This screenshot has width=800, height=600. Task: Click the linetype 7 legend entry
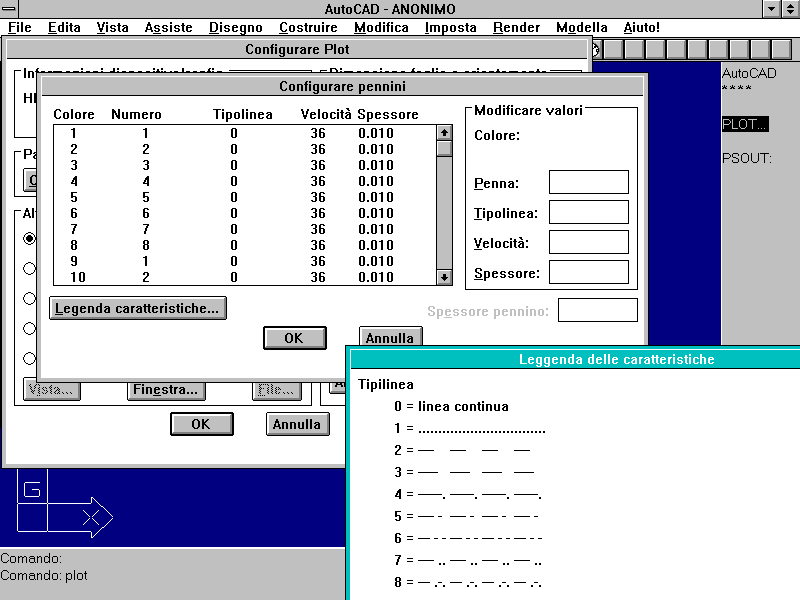468,560
